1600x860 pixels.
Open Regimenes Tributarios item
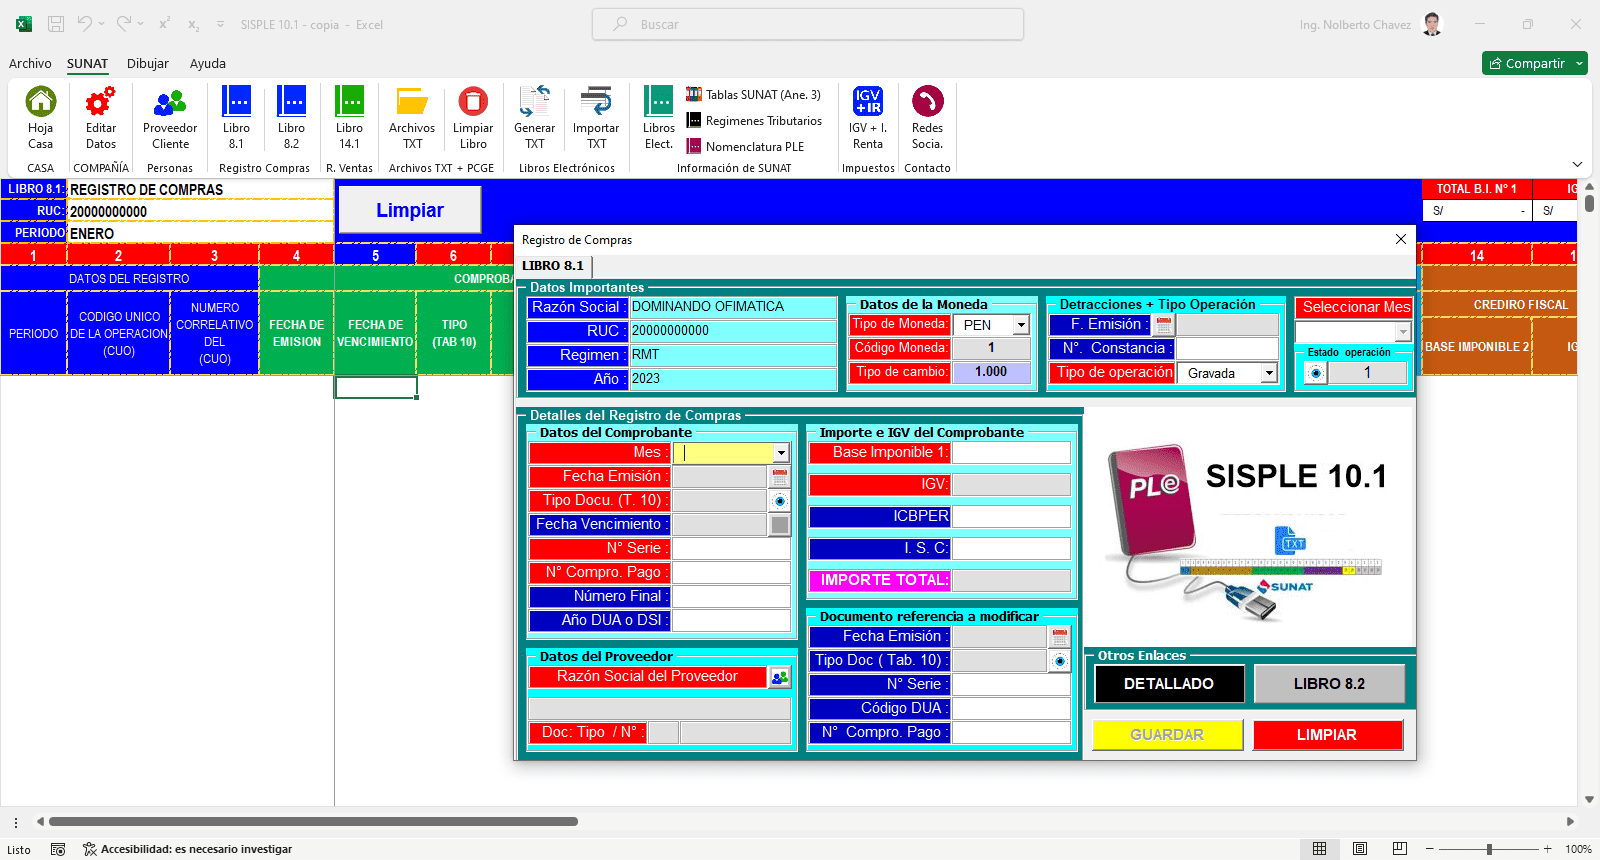(x=754, y=121)
